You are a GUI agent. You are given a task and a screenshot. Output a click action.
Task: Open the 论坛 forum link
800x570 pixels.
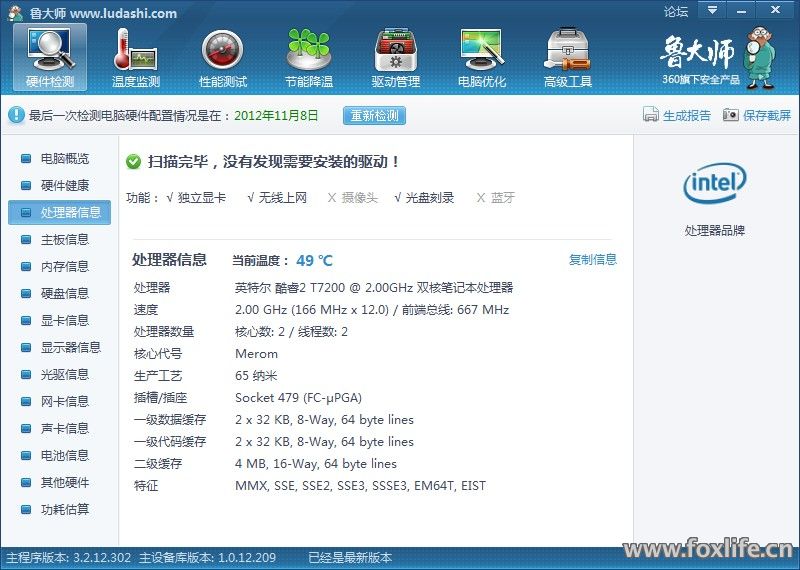(x=676, y=12)
